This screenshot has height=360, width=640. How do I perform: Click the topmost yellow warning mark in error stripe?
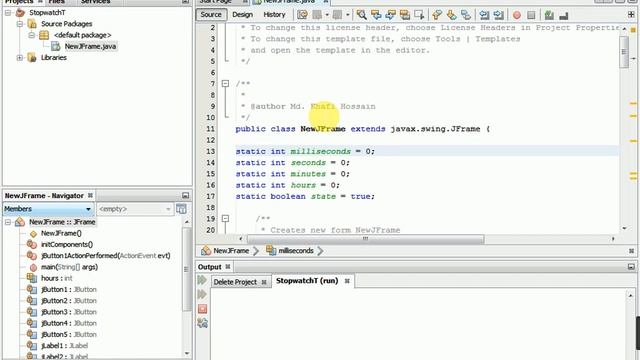click(x=633, y=104)
